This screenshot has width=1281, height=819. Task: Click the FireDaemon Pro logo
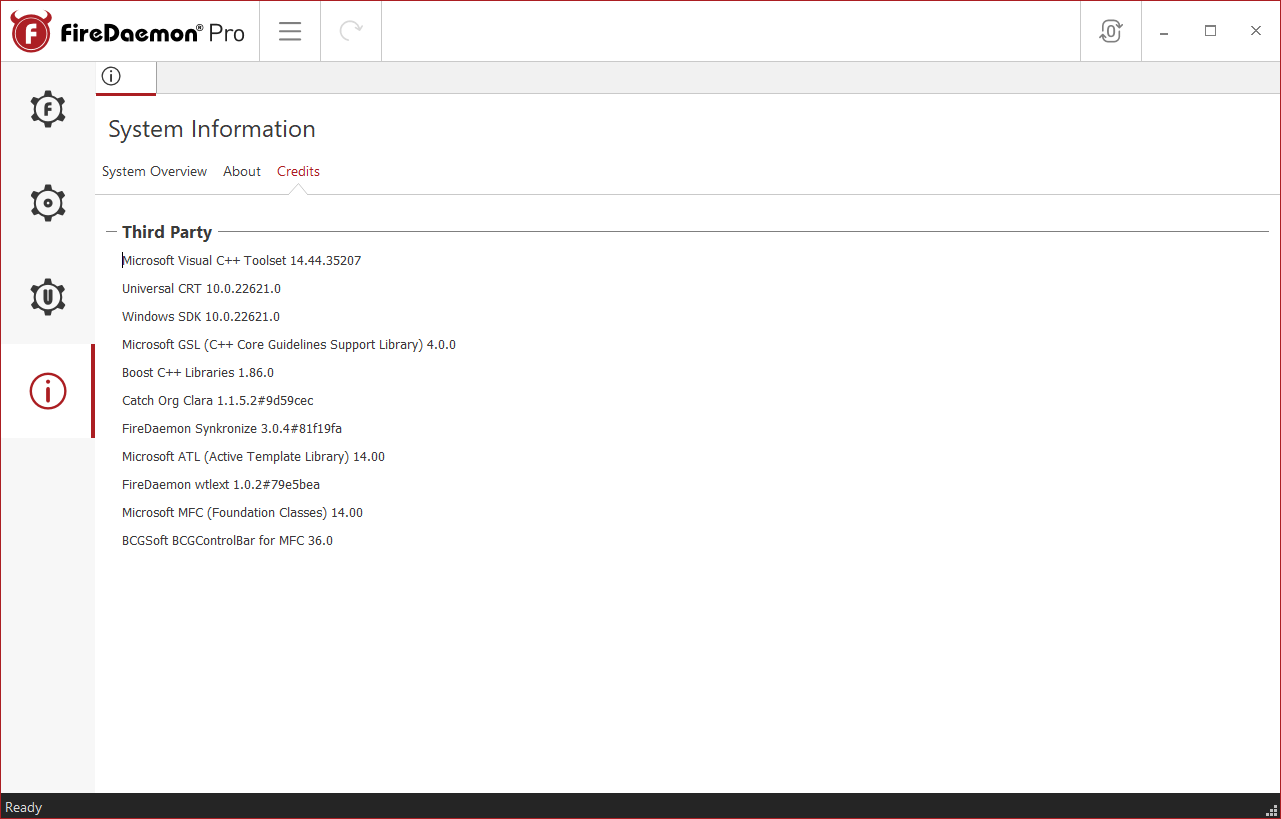(x=128, y=32)
